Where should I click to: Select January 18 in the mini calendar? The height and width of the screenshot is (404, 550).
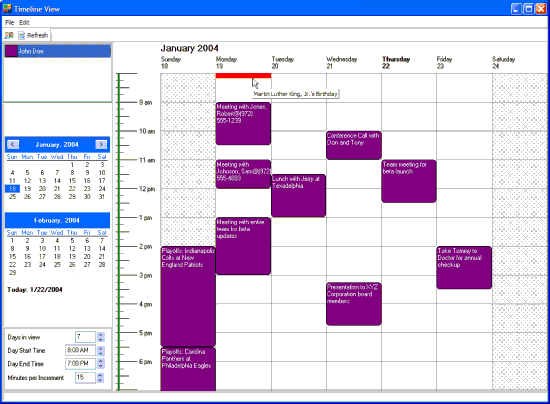pyautogui.click(x=12, y=189)
